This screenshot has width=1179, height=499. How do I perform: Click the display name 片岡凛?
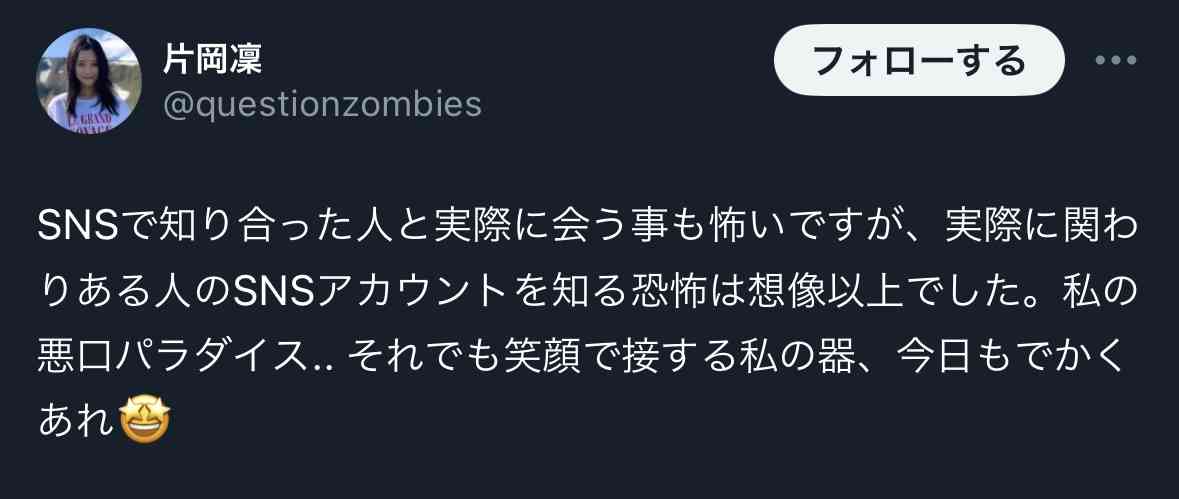pyautogui.click(x=213, y=59)
